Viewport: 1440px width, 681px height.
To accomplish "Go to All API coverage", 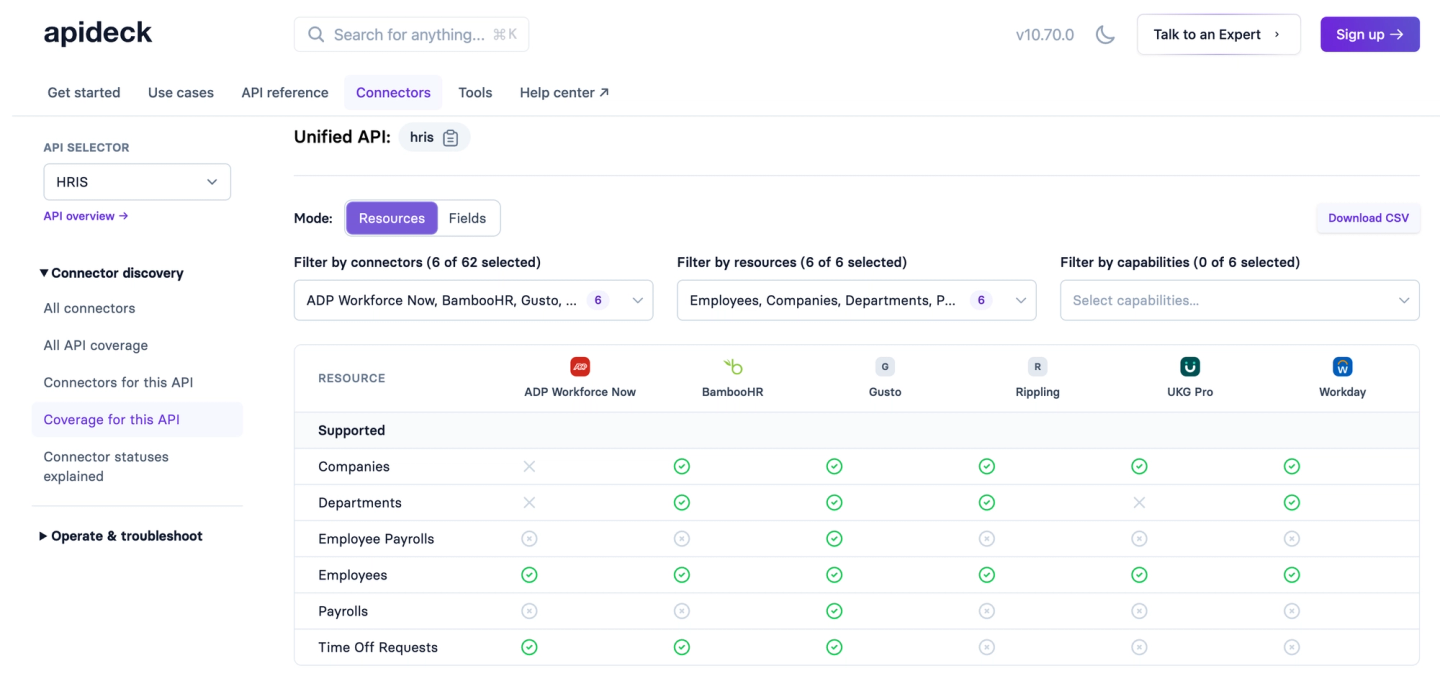I will (95, 345).
